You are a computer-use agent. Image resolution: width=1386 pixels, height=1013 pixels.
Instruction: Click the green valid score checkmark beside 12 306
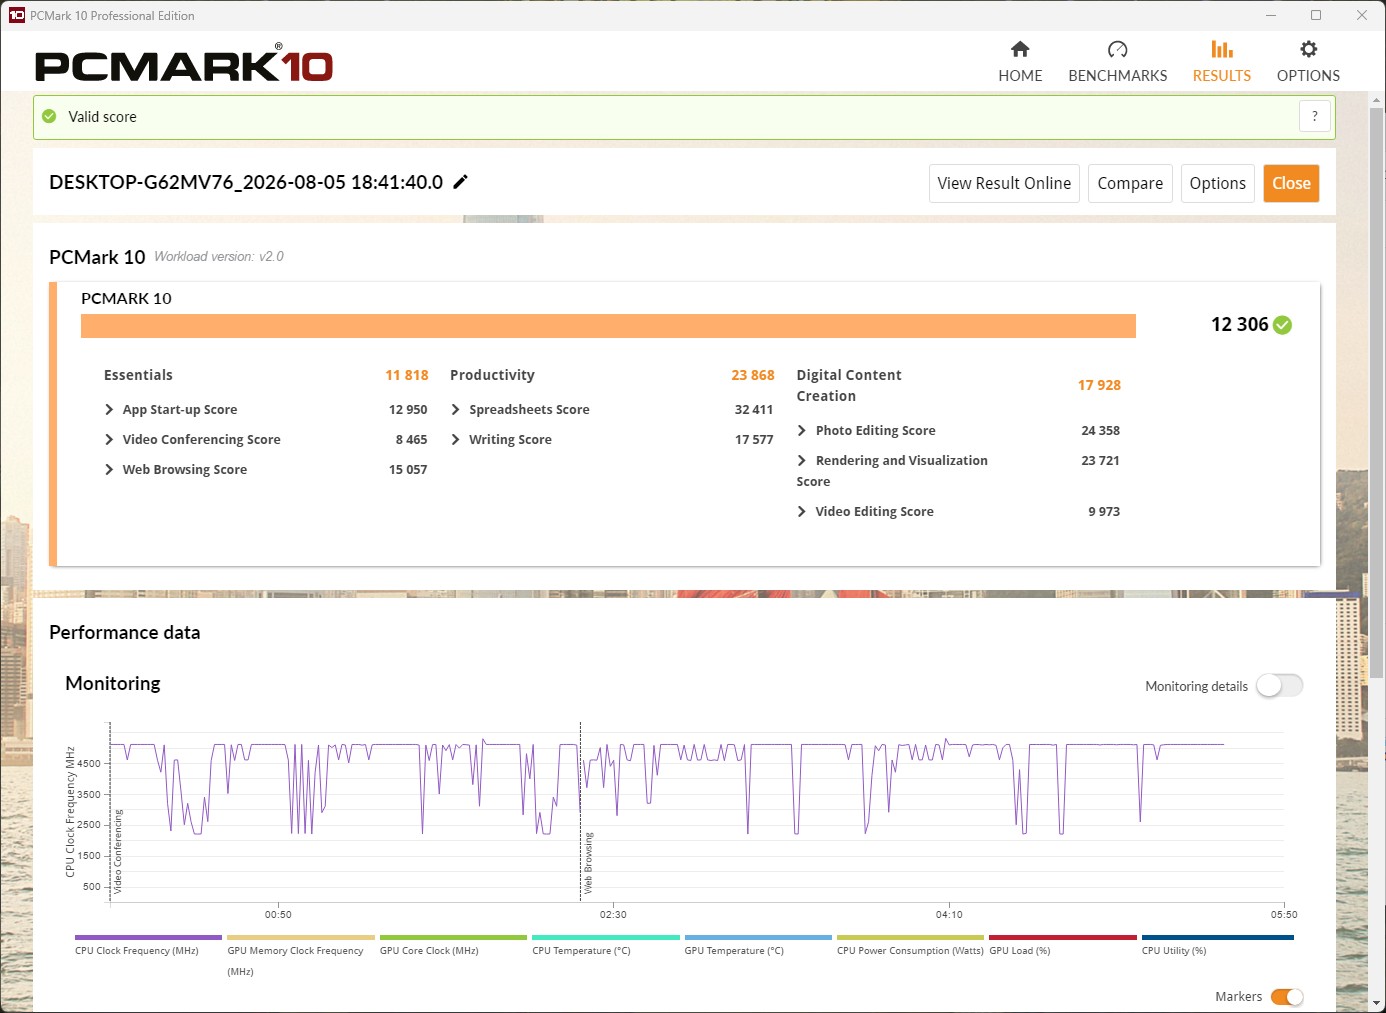click(x=1283, y=325)
